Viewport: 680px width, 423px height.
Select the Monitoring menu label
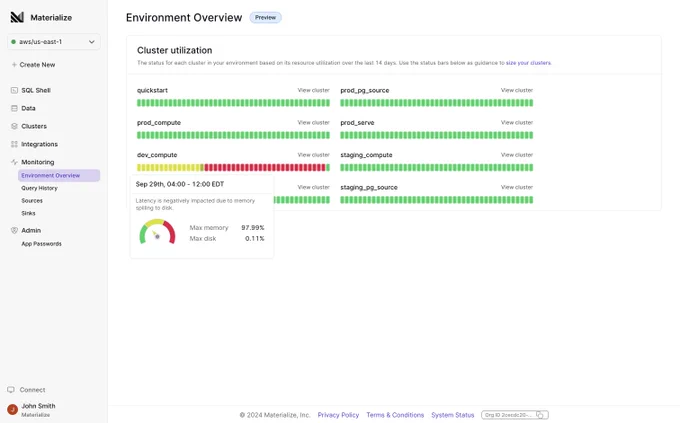click(x=38, y=162)
